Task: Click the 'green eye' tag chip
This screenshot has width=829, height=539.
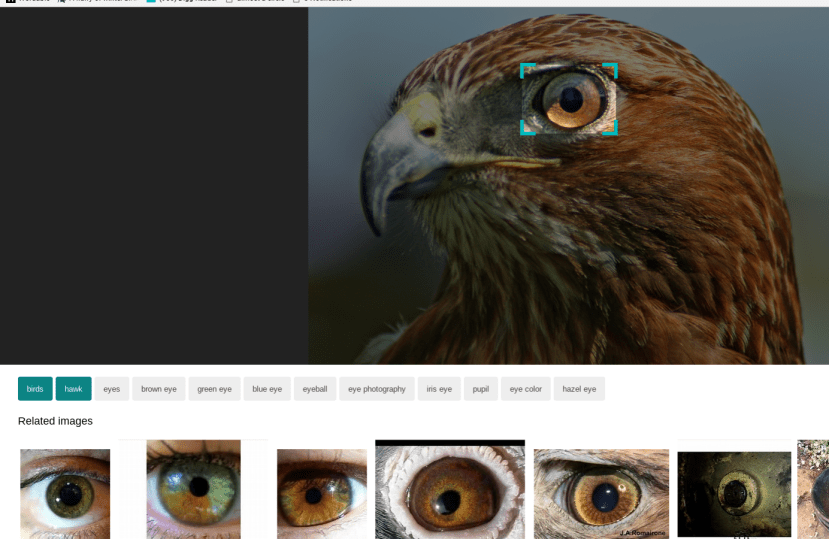Action: pos(215,389)
